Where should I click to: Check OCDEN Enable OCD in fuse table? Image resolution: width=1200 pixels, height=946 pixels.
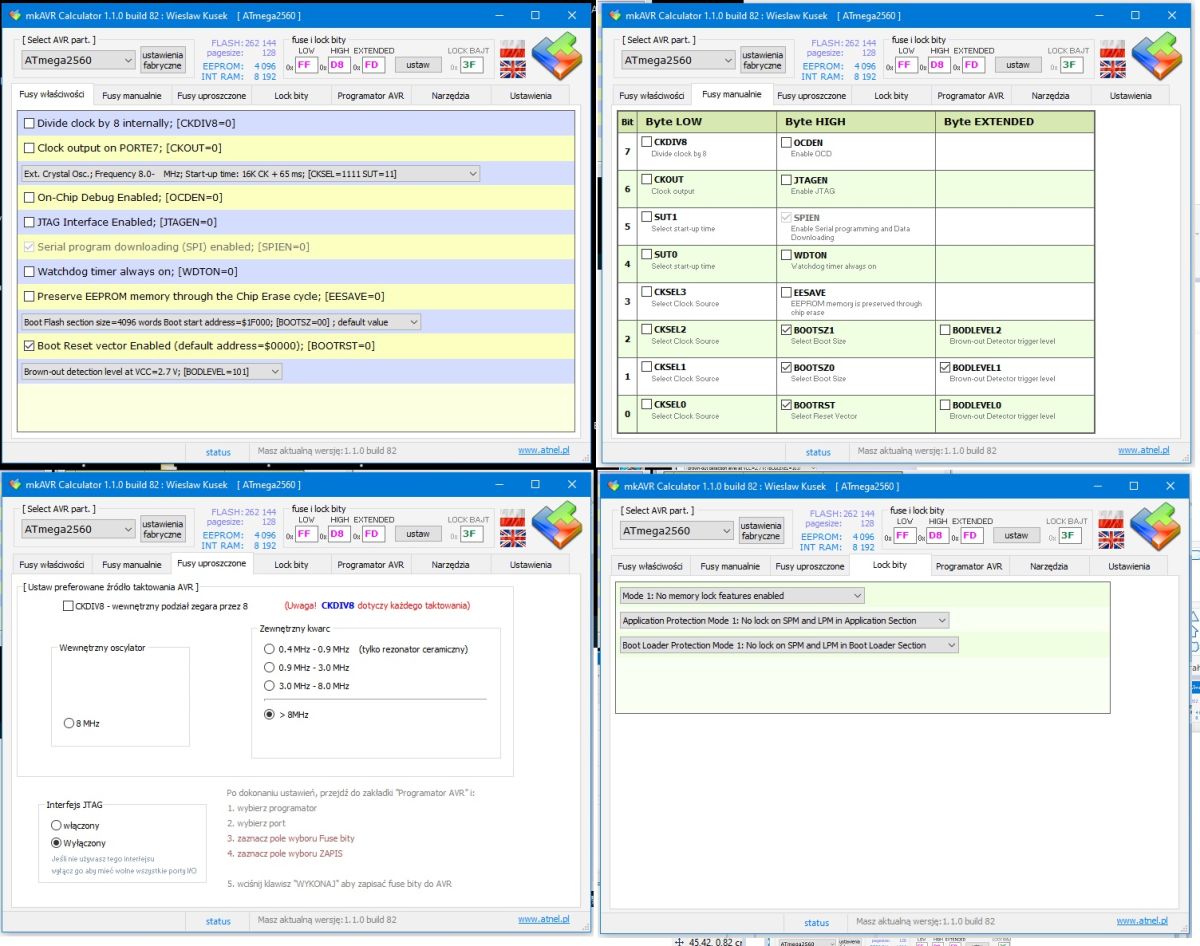pos(785,143)
